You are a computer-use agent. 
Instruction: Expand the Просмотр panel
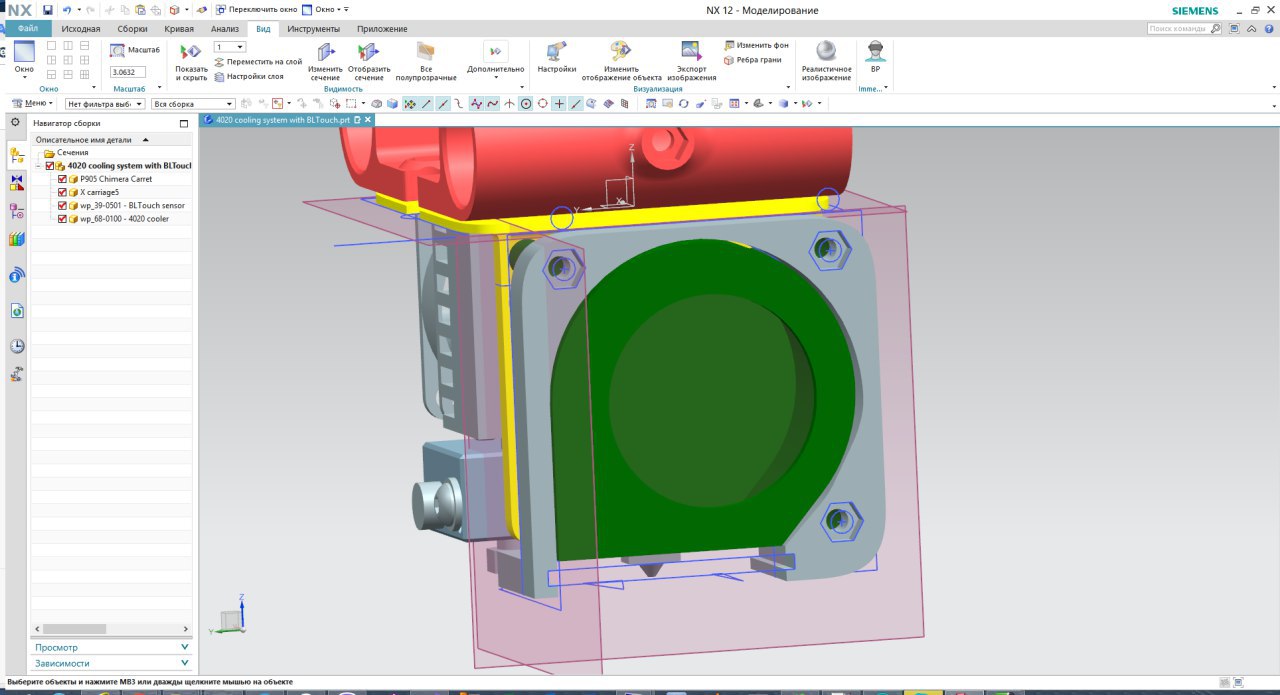click(x=112, y=647)
